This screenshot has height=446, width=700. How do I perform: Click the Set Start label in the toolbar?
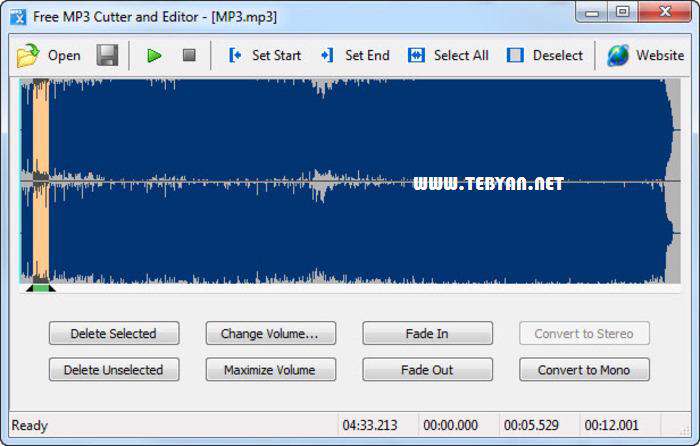pyautogui.click(x=276, y=55)
